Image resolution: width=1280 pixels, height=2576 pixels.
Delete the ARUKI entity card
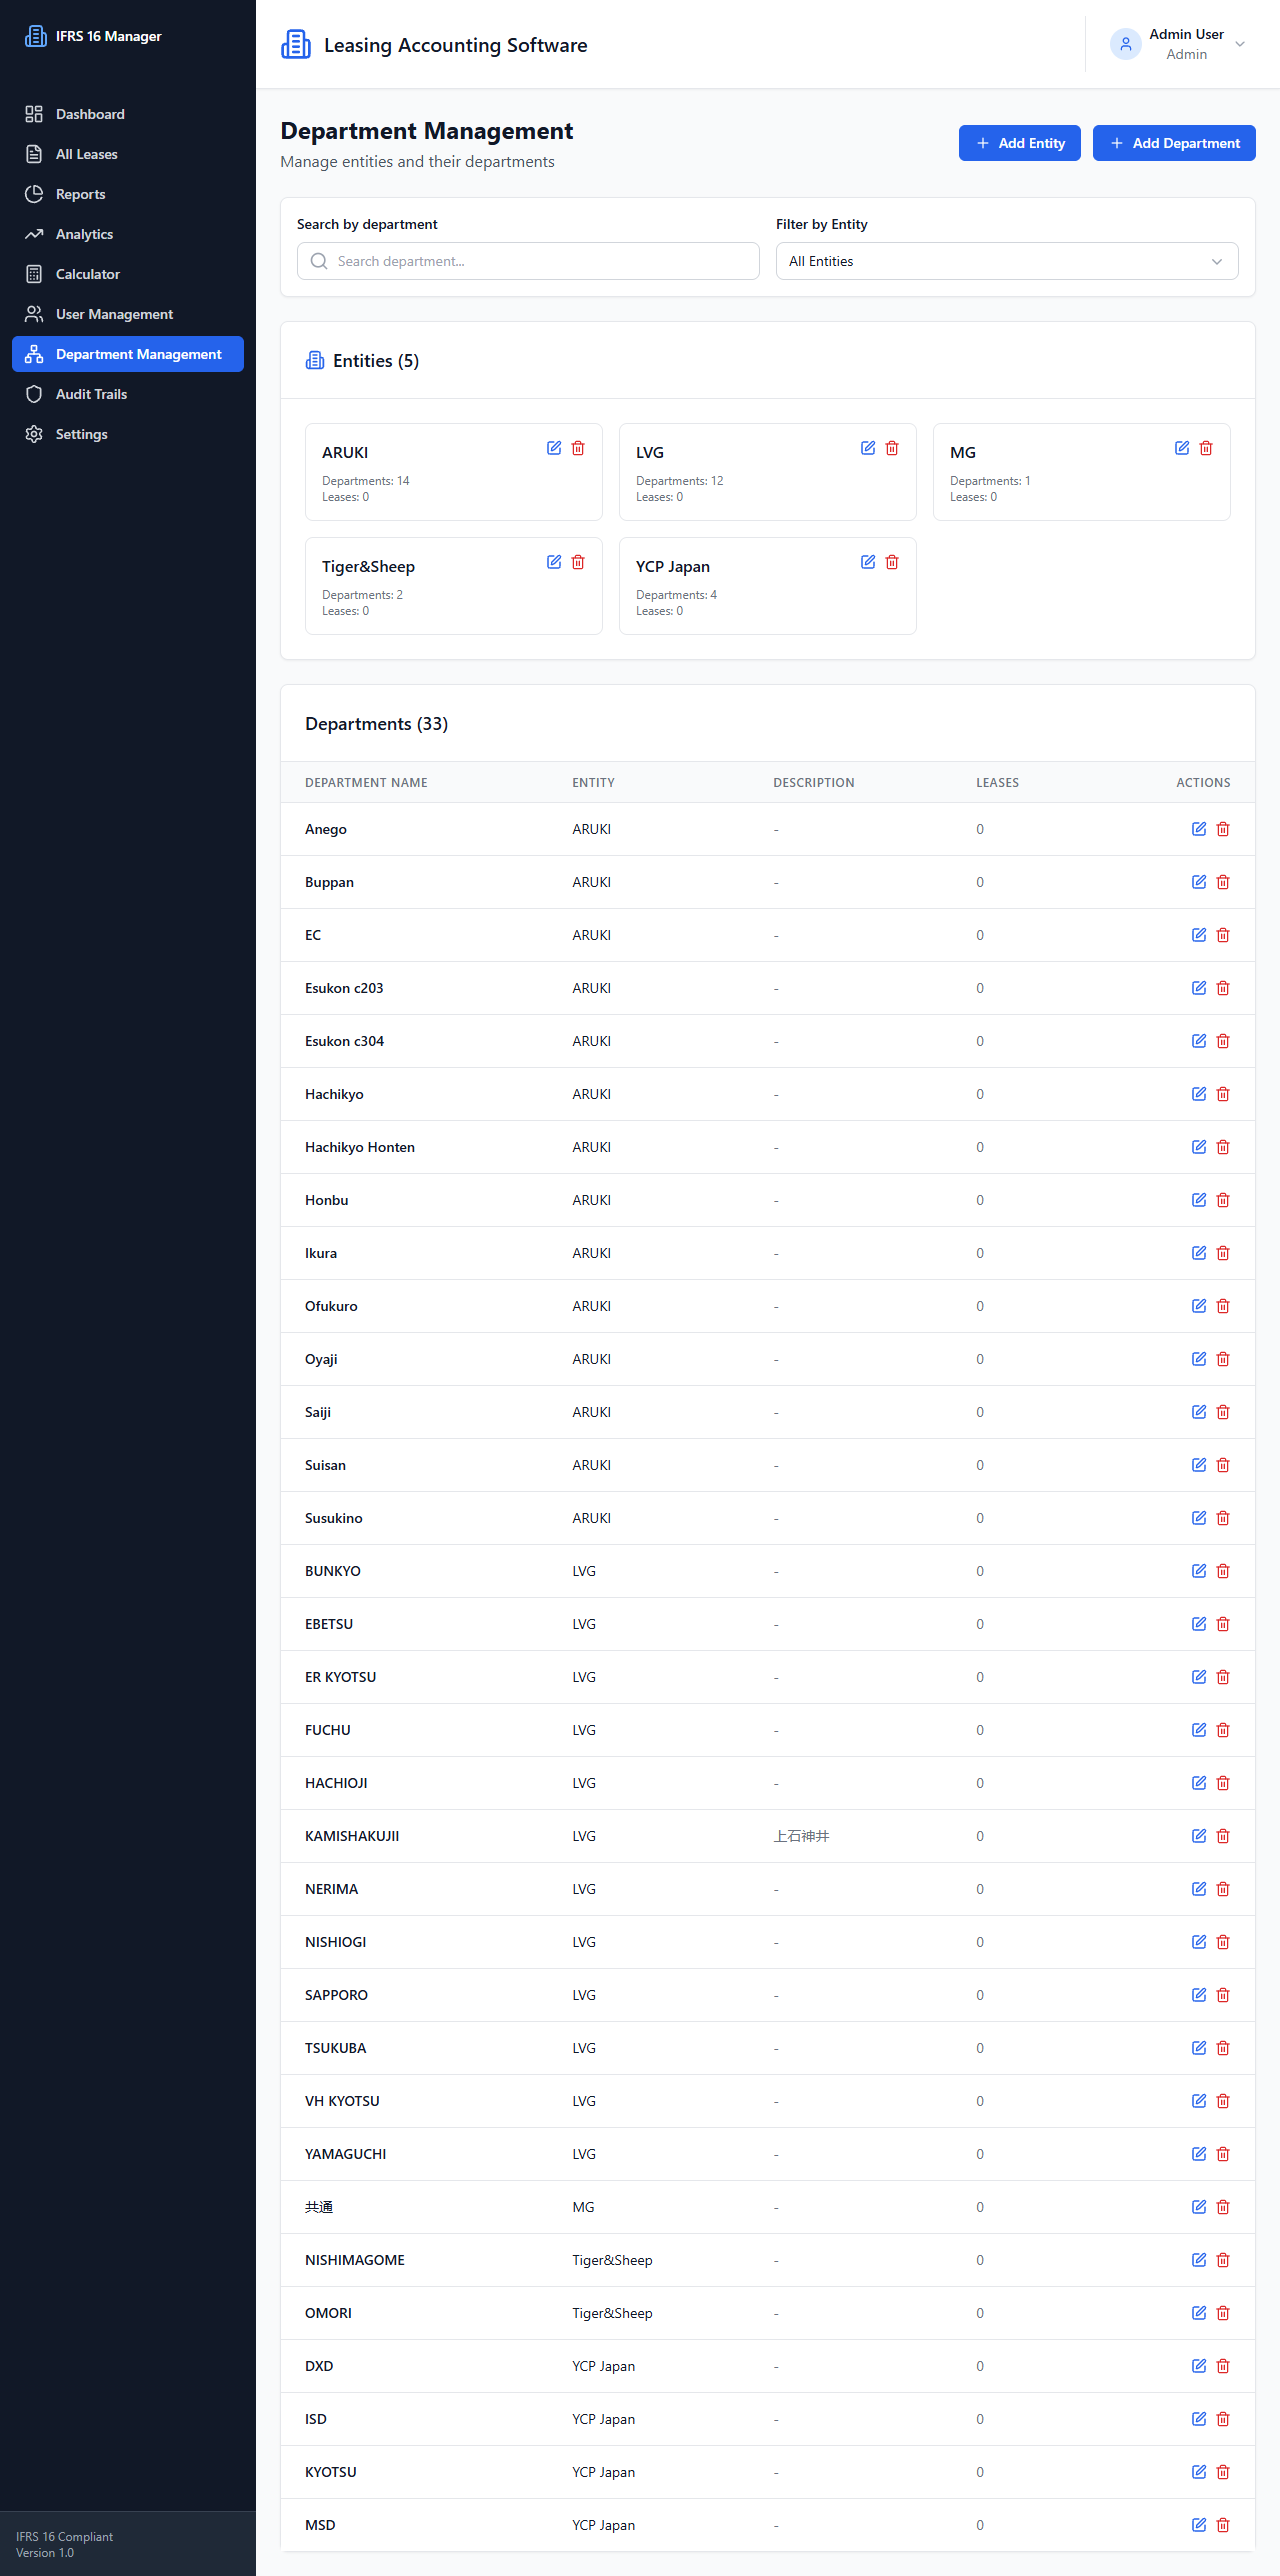(x=578, y=448)
